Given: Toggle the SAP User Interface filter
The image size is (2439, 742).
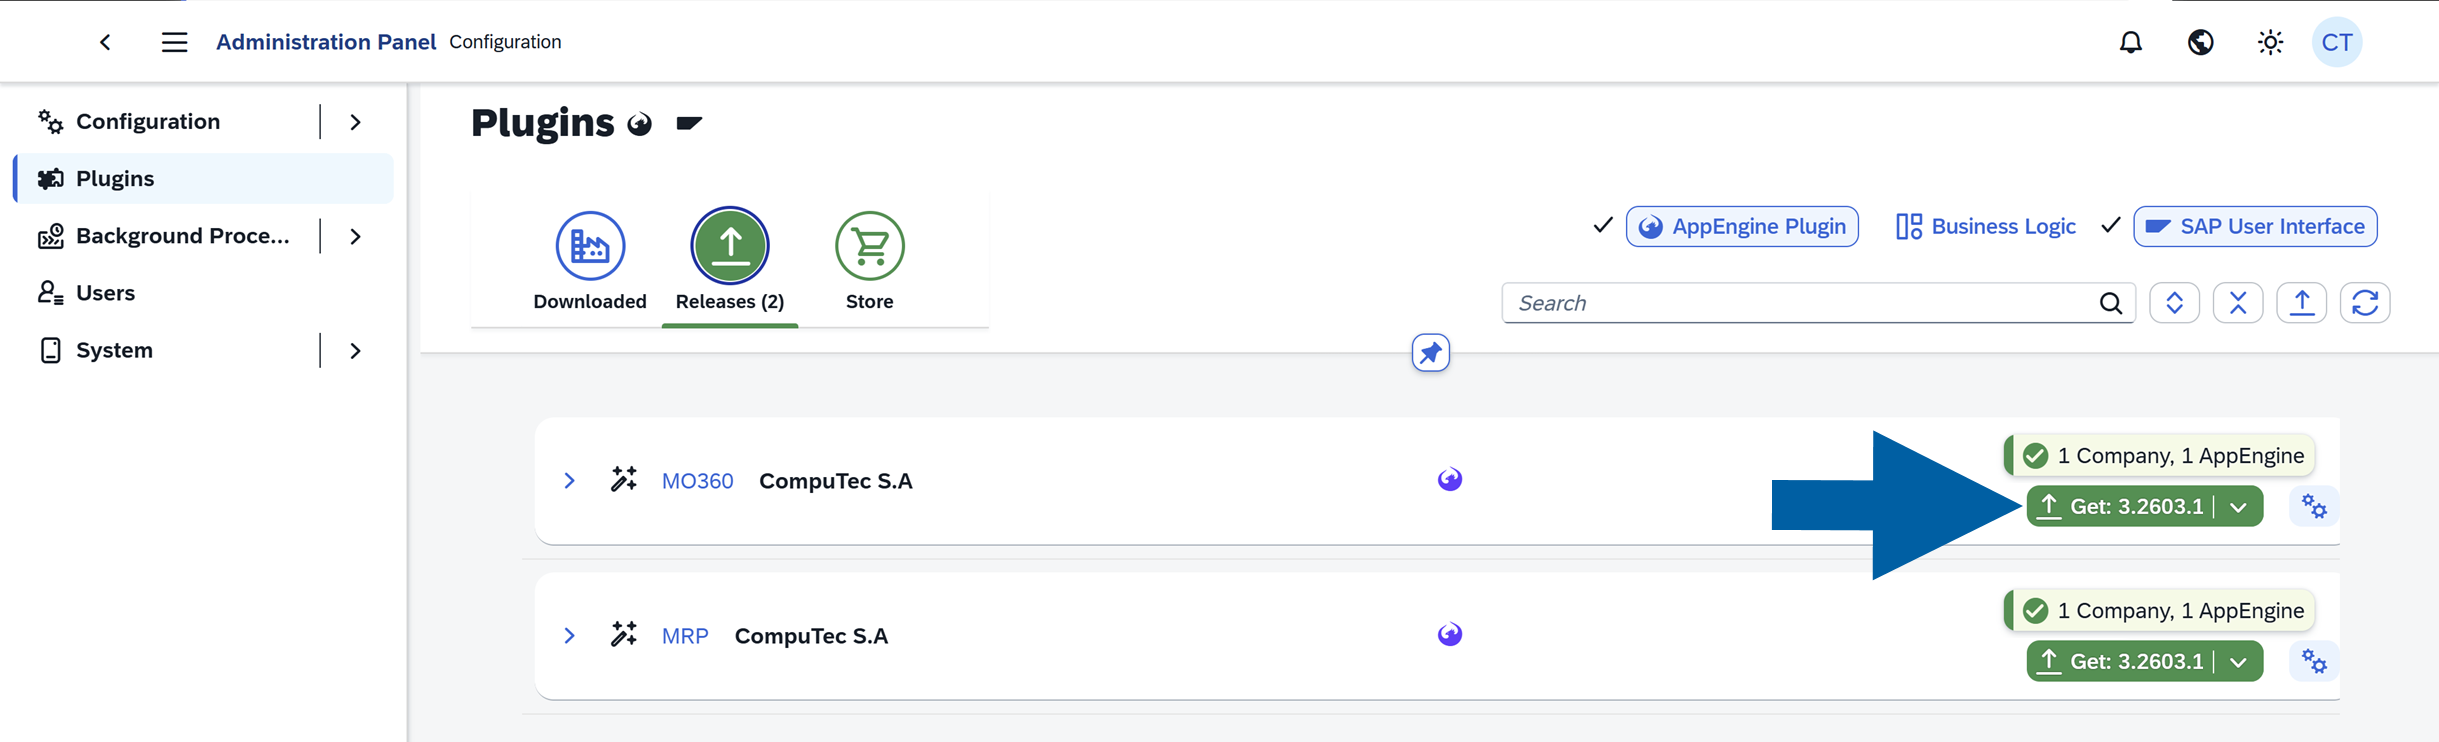Looking at the screenshot, I should pyautogui.click(x=2255, y=227).
